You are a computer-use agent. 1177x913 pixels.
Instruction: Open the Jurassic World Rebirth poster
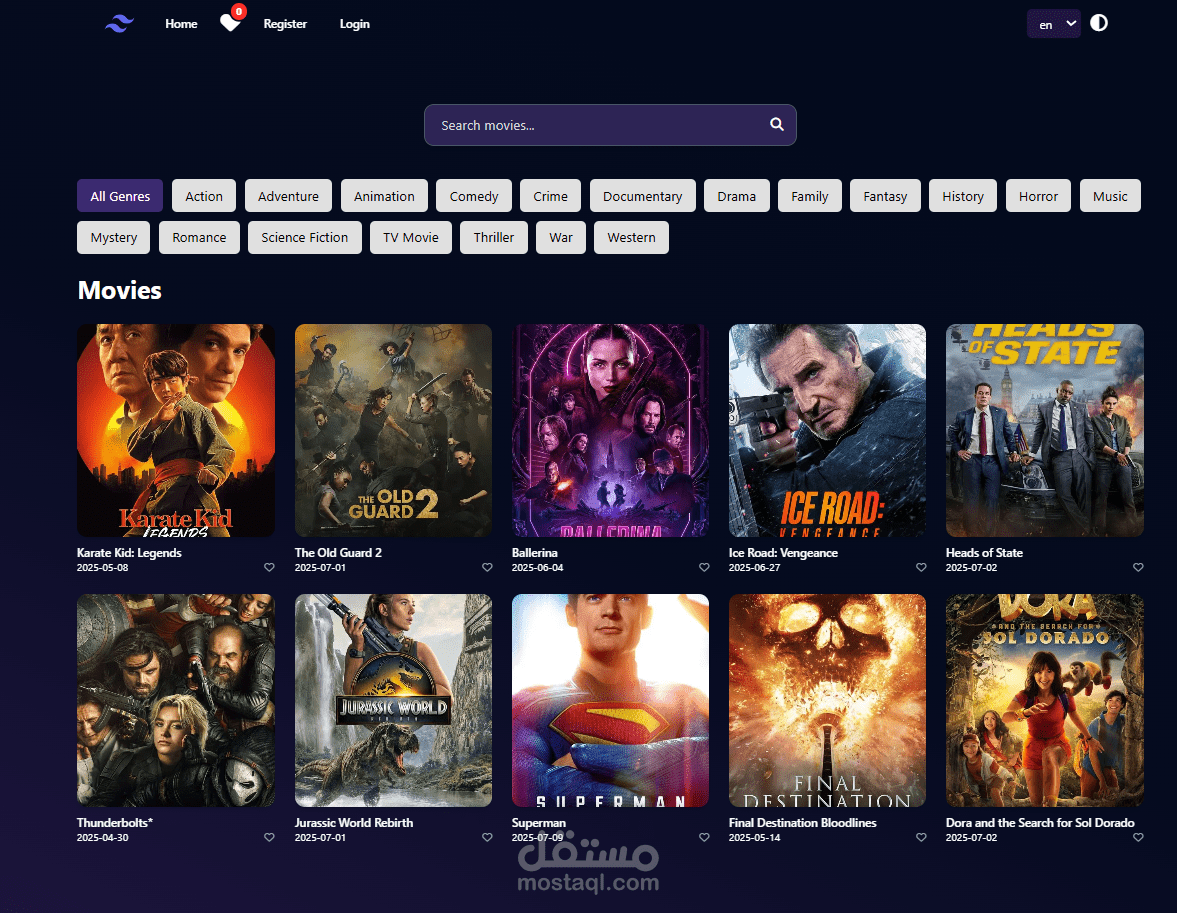pyautogui.click(x=393, y=701)
